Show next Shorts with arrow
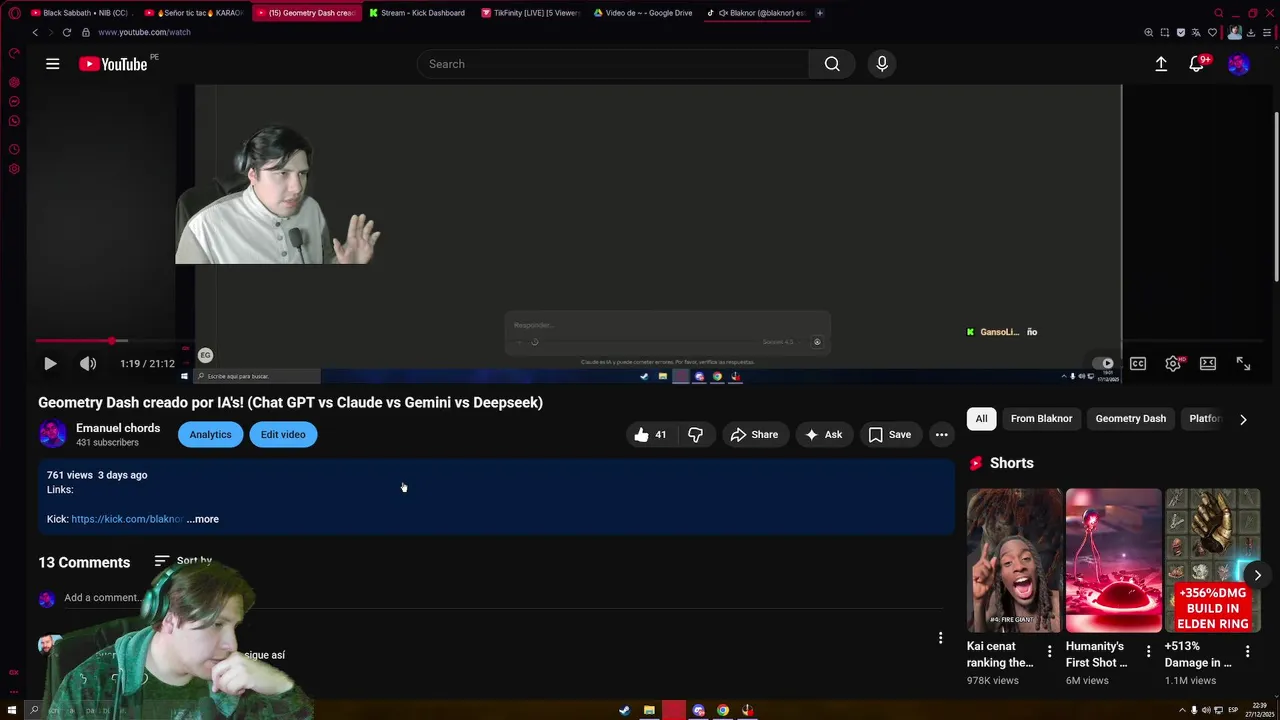 click(x=1257, y=575)
